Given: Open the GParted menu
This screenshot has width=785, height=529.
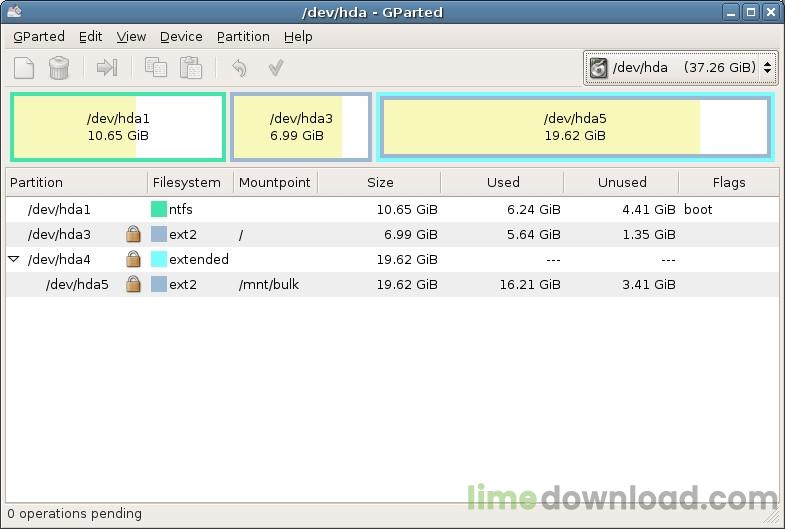Looking at the screenshot, I should [39, 36].
